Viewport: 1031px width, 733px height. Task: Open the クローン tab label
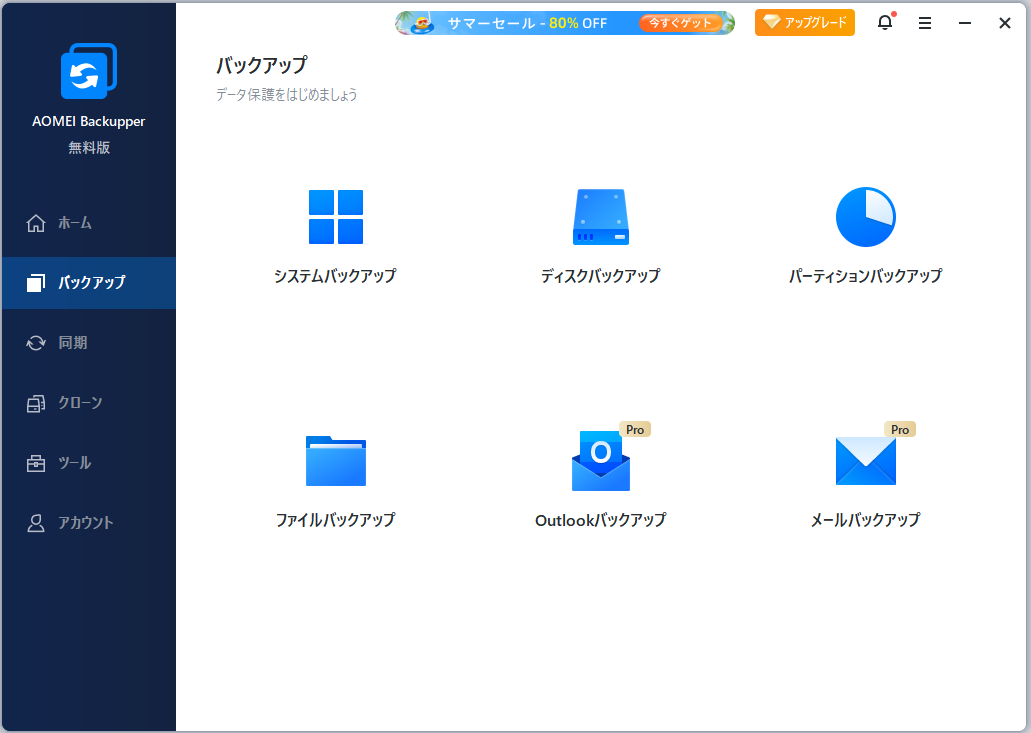pyautogui.click(x=80, y=402)
